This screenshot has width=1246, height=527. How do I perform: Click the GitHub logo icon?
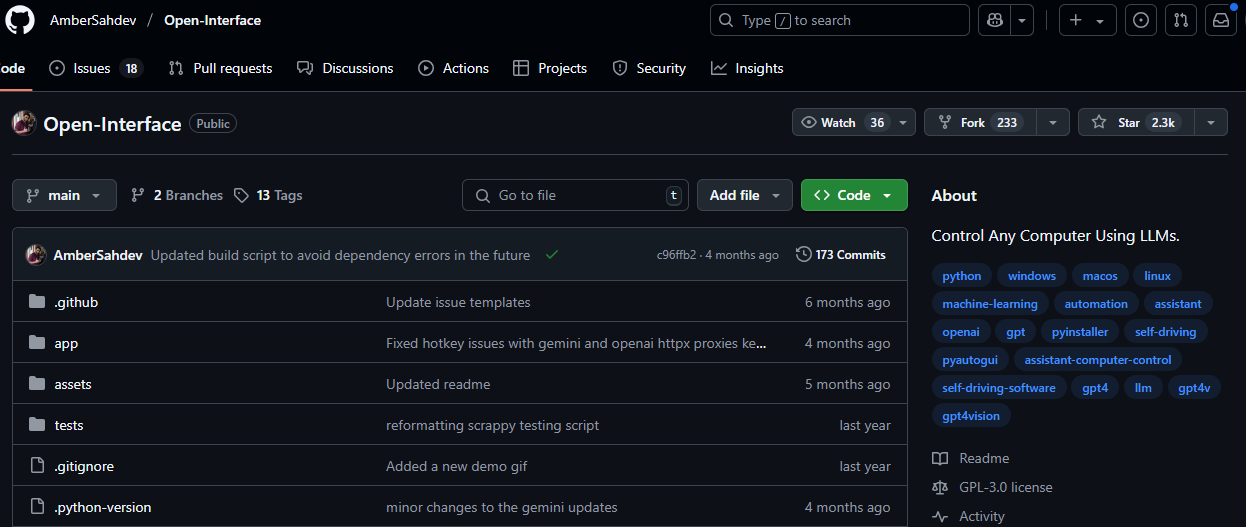20,20
